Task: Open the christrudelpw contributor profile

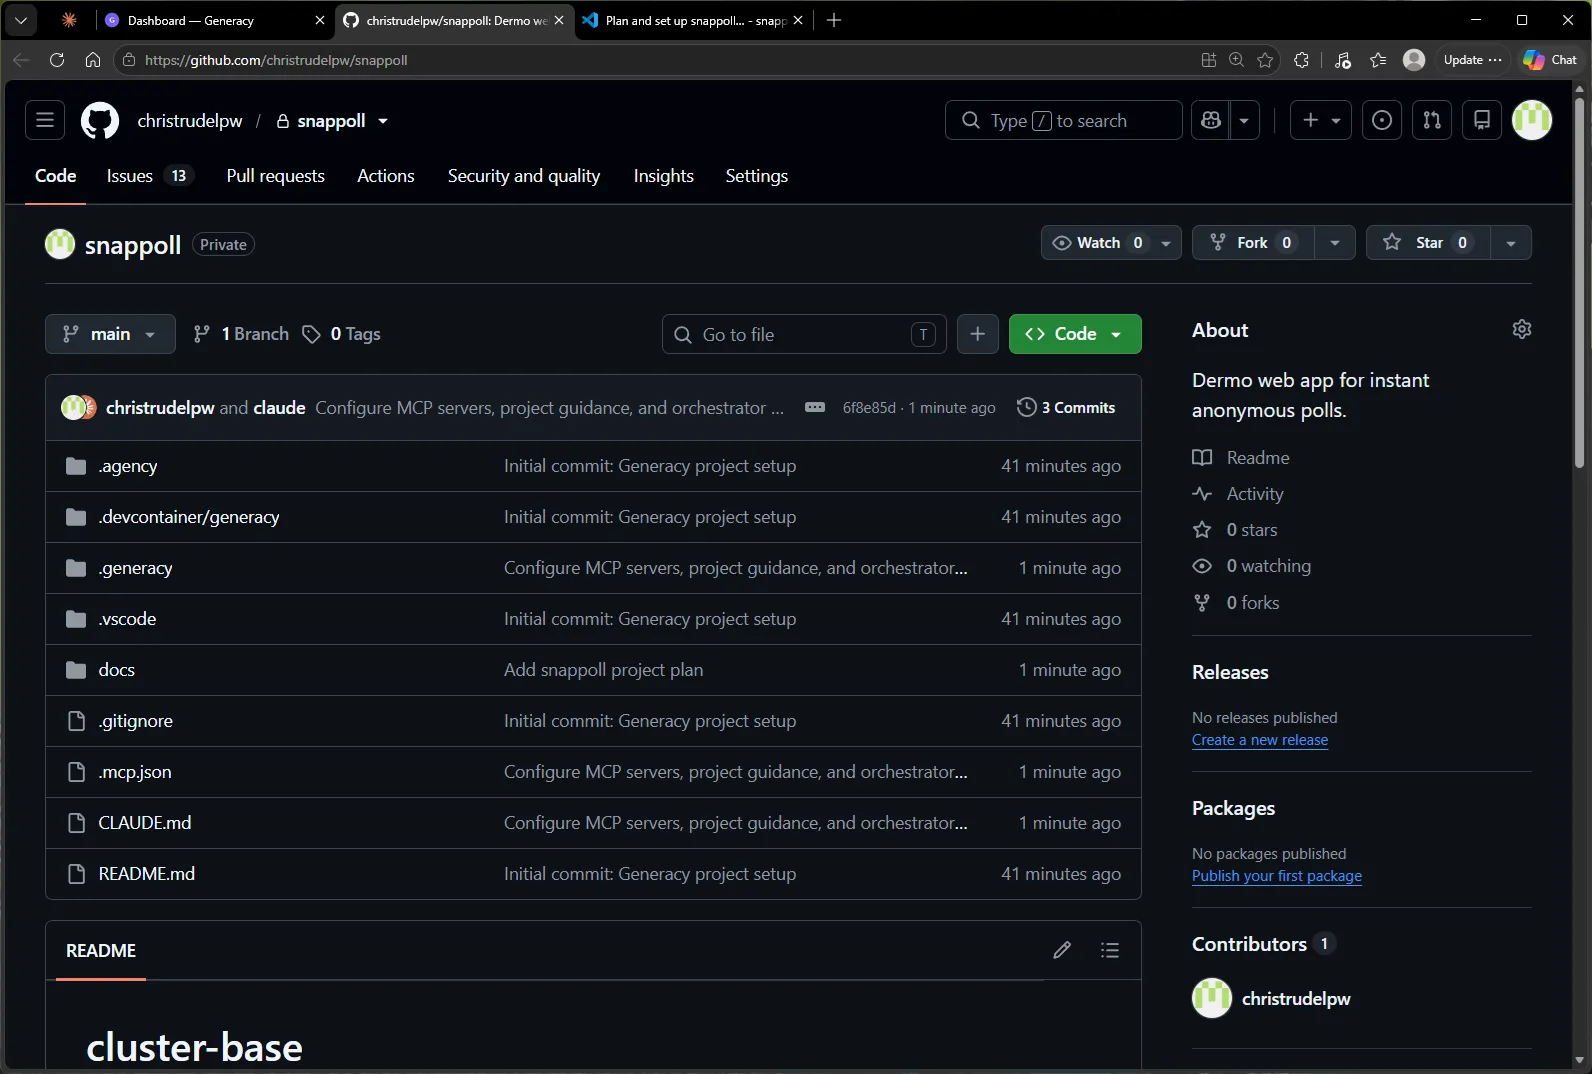Action: tap(1296, 999)
